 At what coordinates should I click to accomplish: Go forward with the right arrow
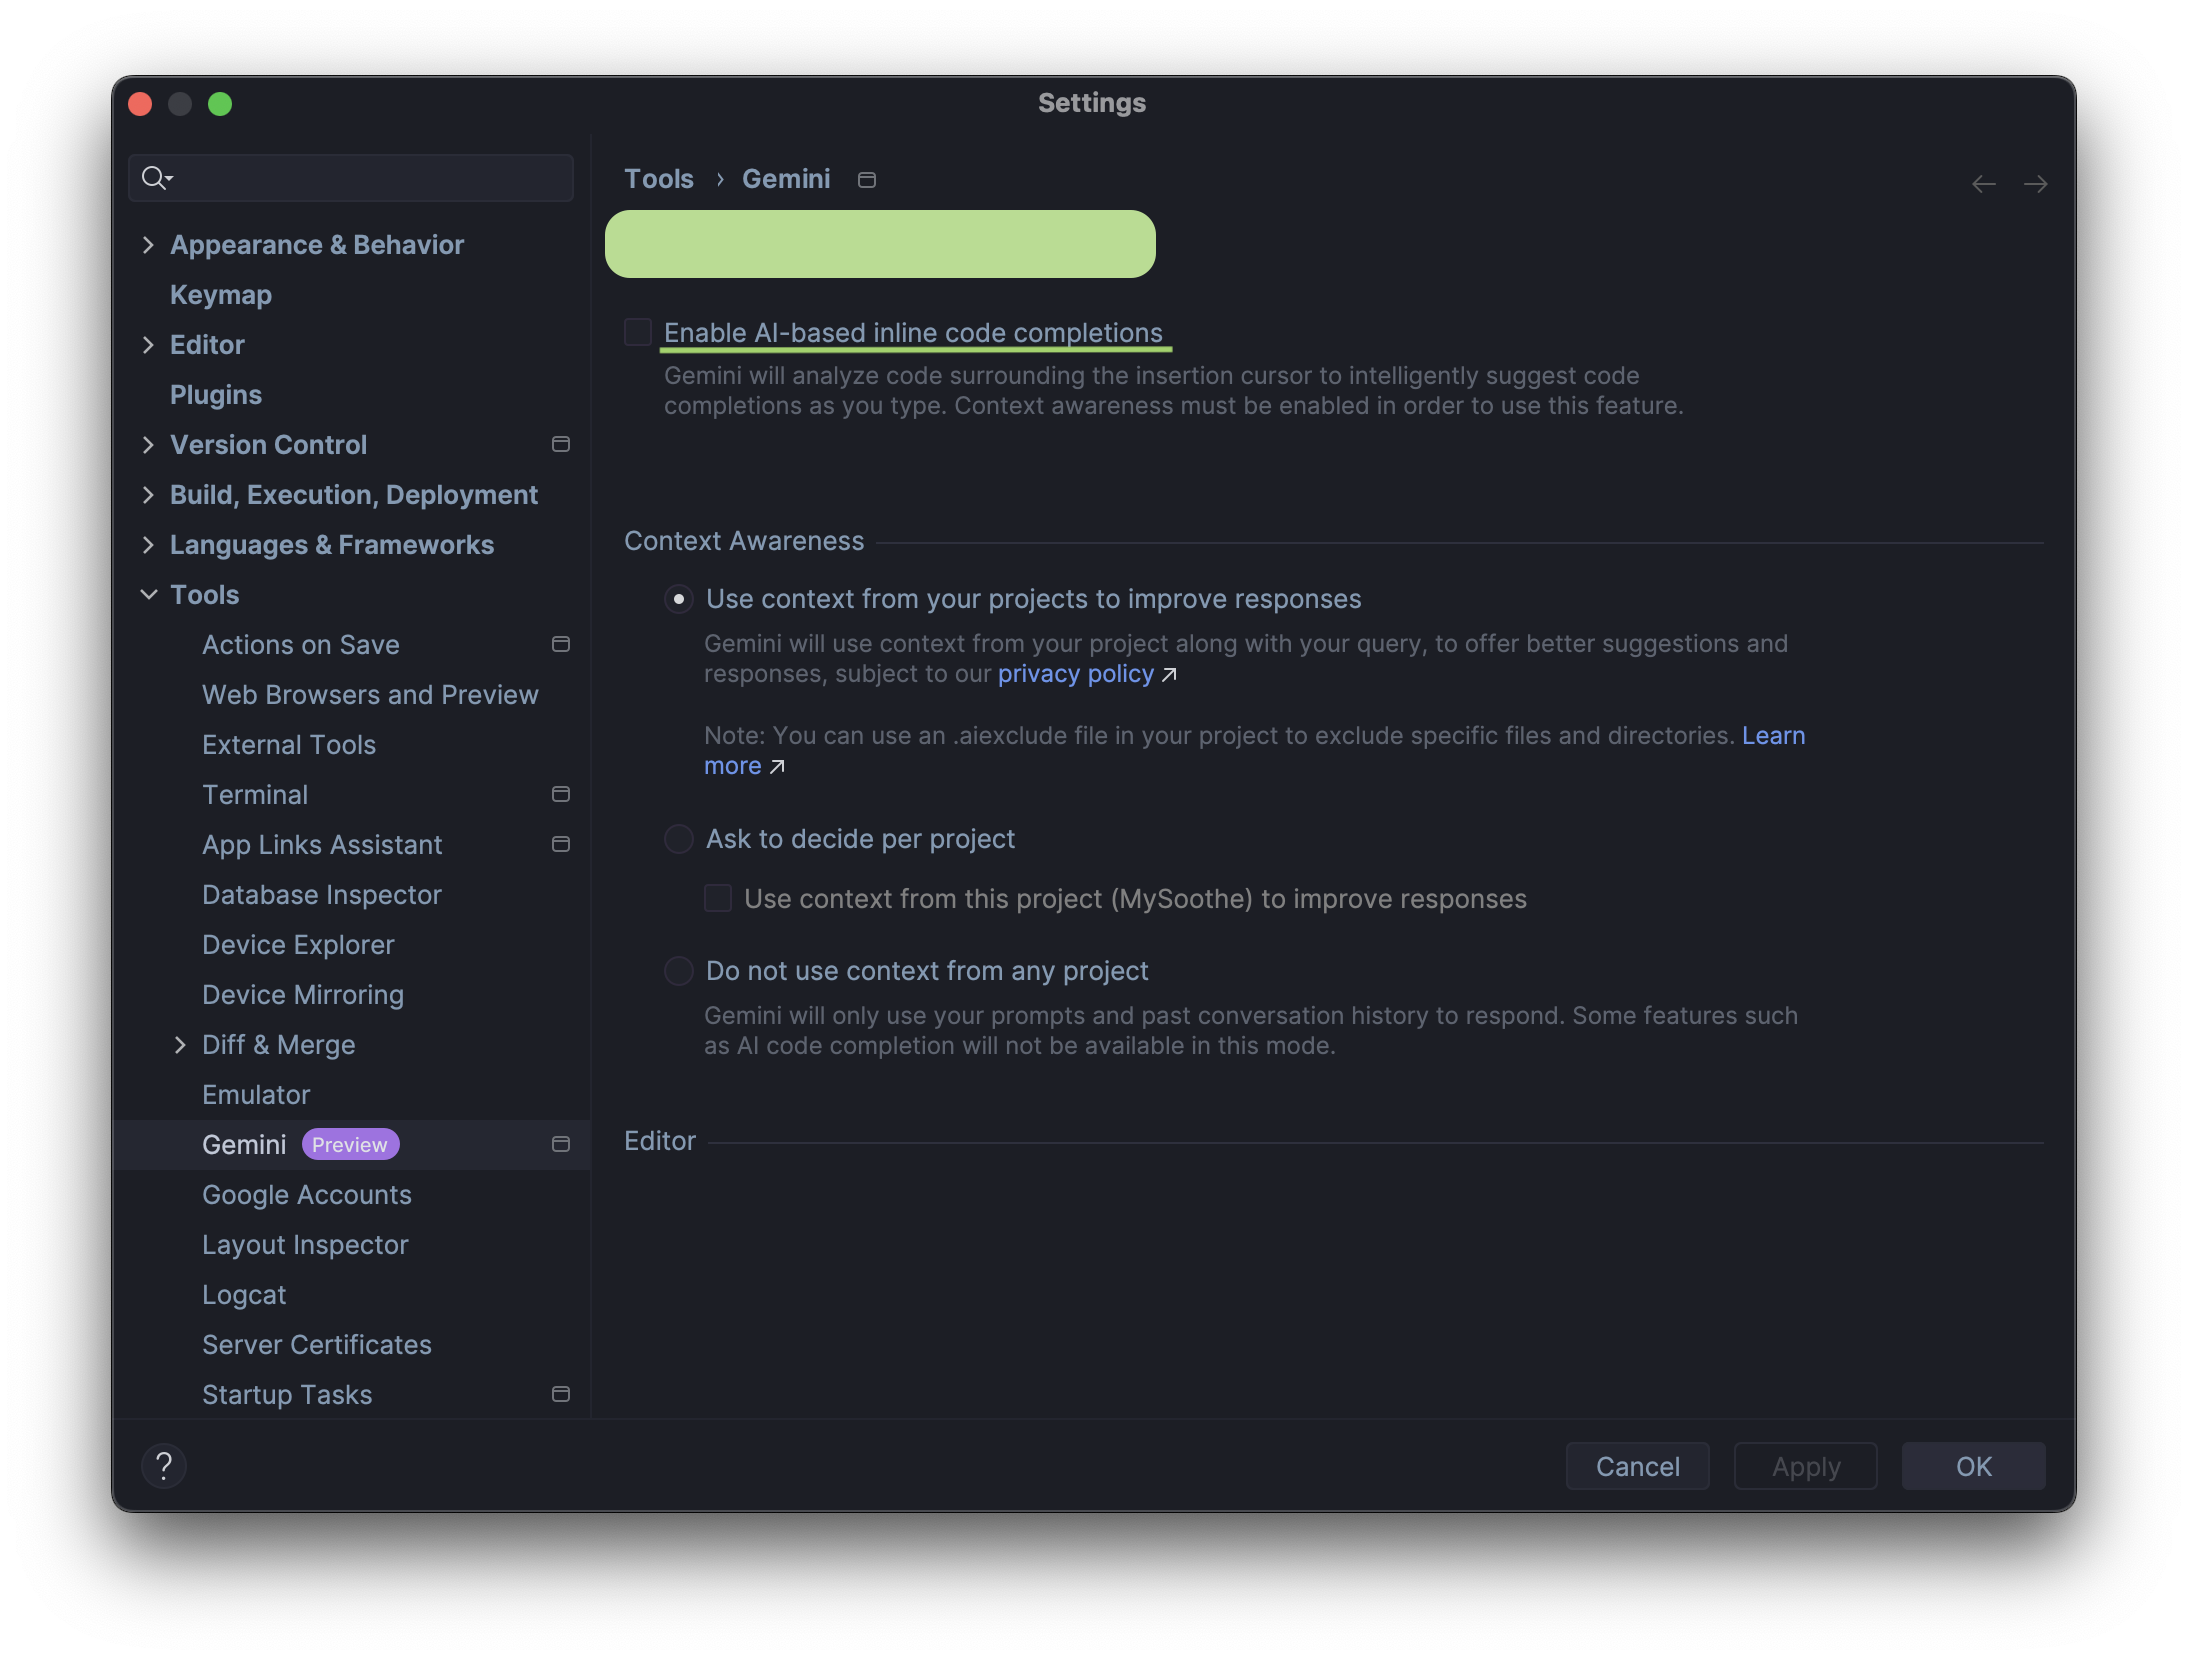(2035, 184)
